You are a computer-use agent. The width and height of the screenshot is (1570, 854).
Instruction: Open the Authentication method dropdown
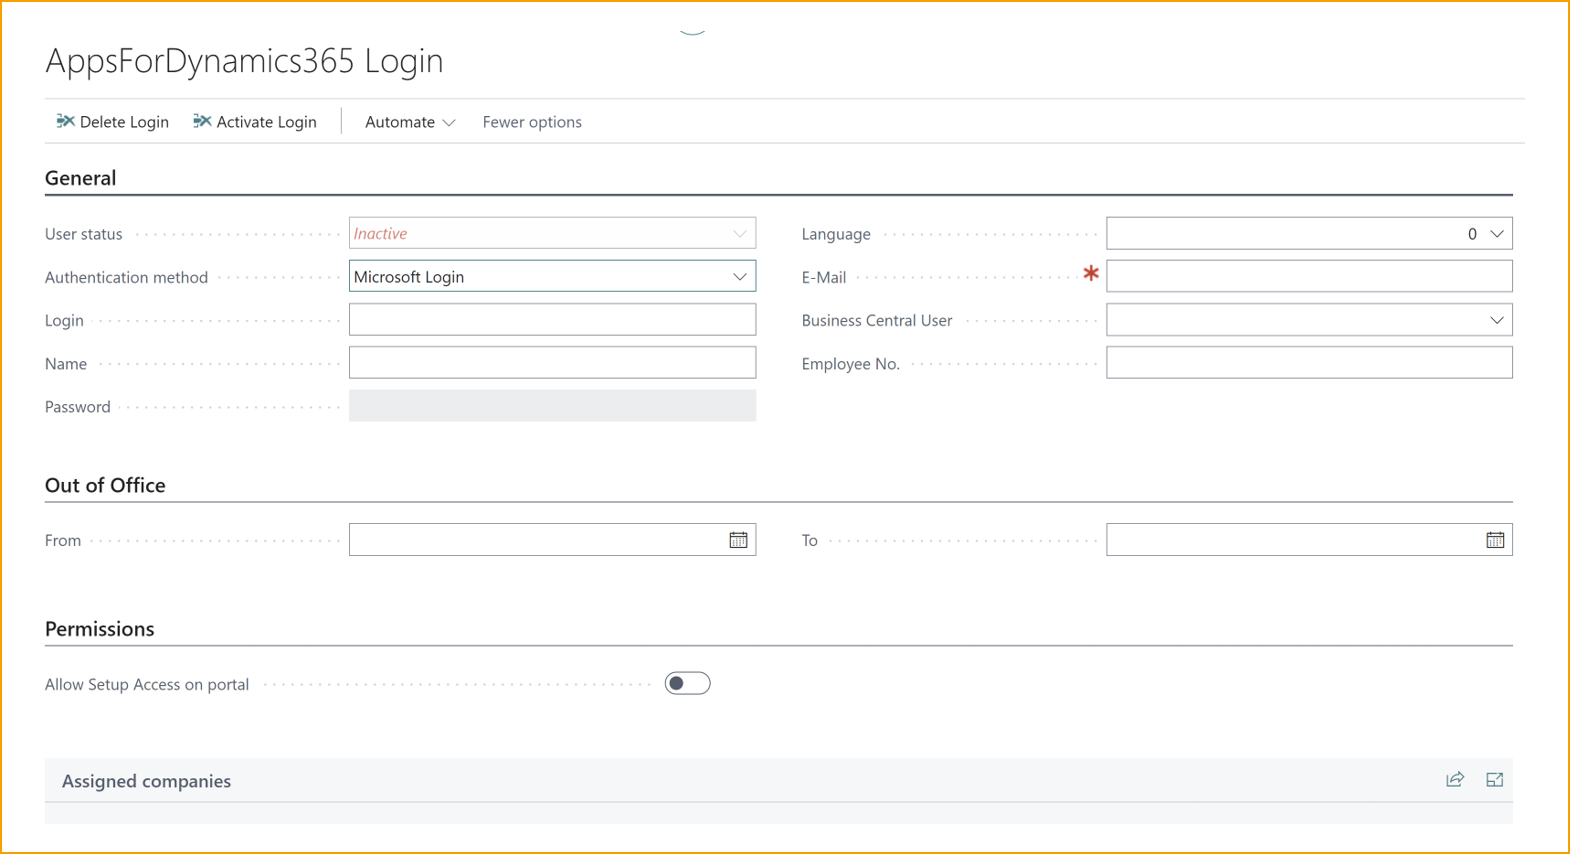tap(740, 277)
